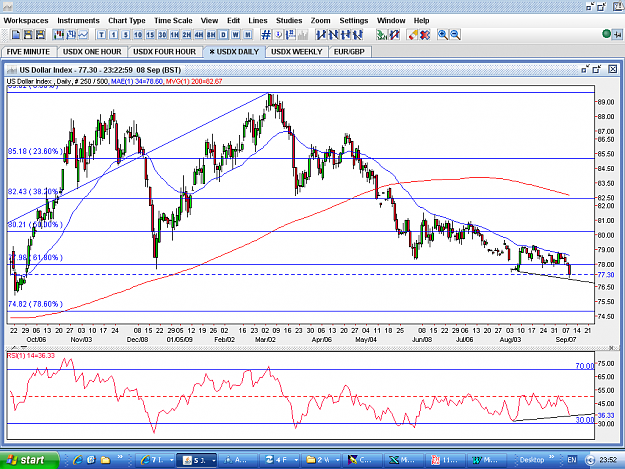Select the weekly W time scale button
Screen dimensions: 625x469
236,35
